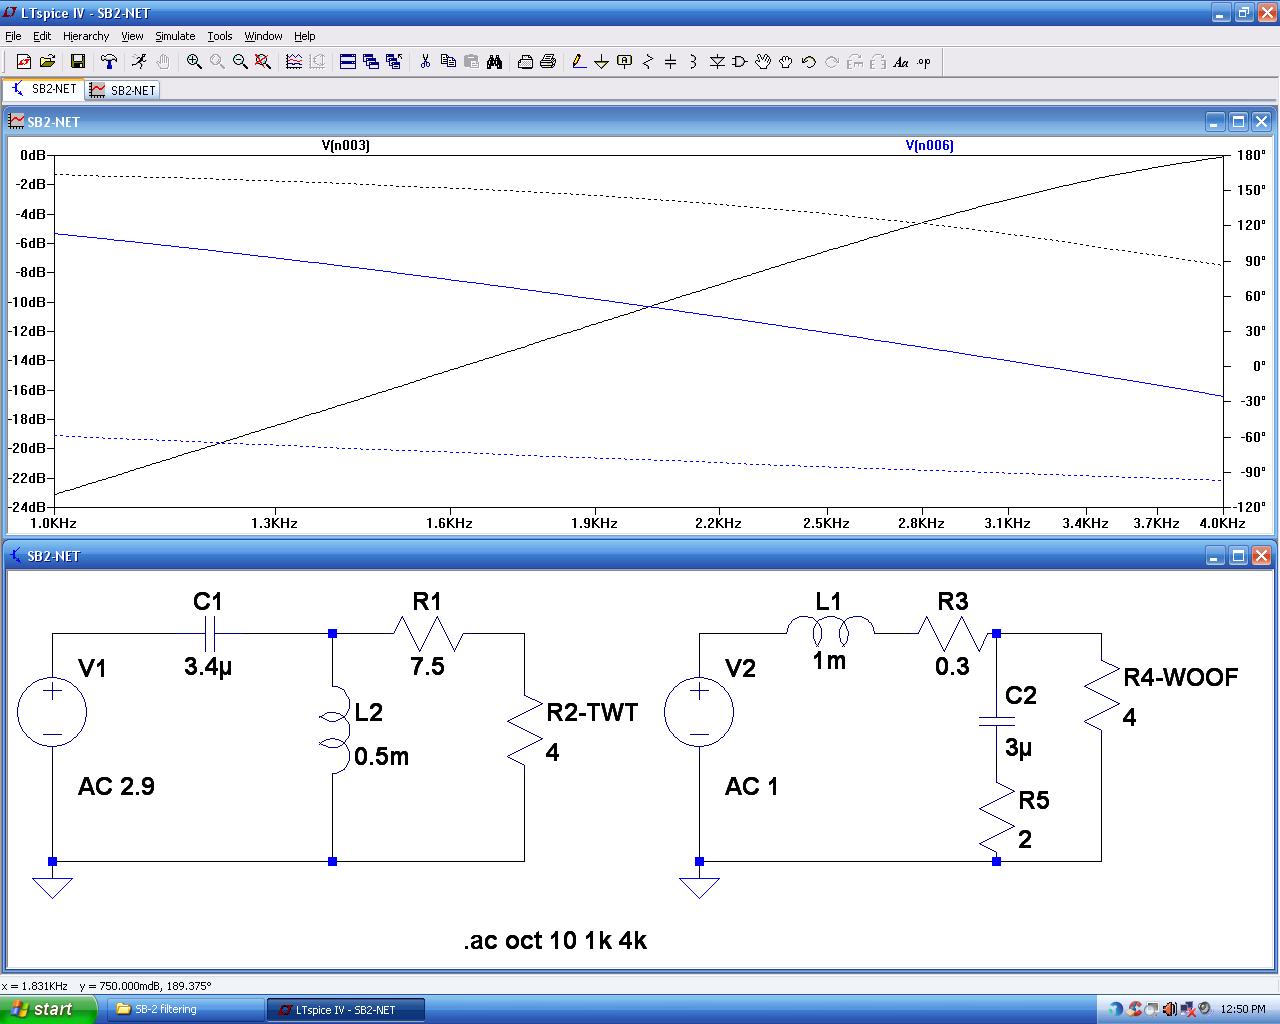Viewport: 1280px width, 1024px height.
Task: Place a Capacitor from the toolbar
Action: pyautogui.click(x=671, y=62)
